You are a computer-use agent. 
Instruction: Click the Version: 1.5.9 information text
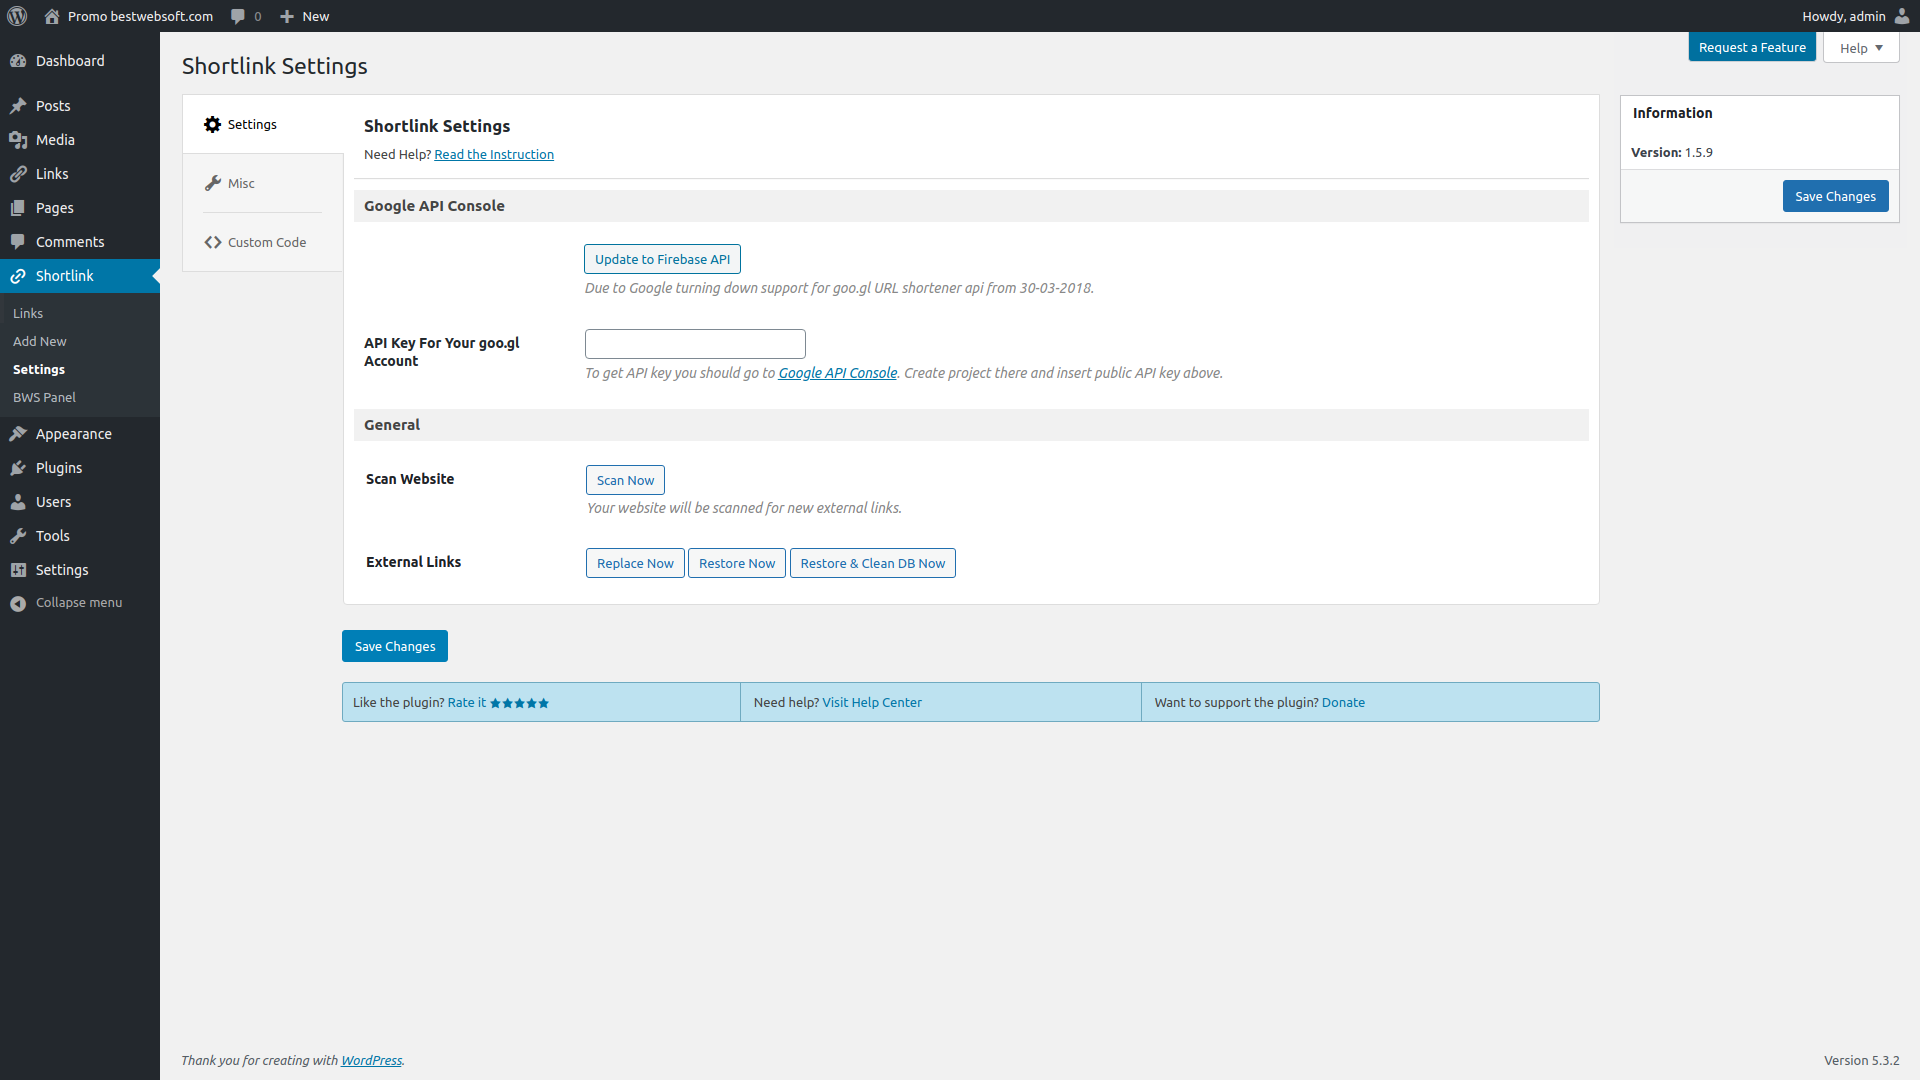pyautogui.click(x=1672, y=153)
